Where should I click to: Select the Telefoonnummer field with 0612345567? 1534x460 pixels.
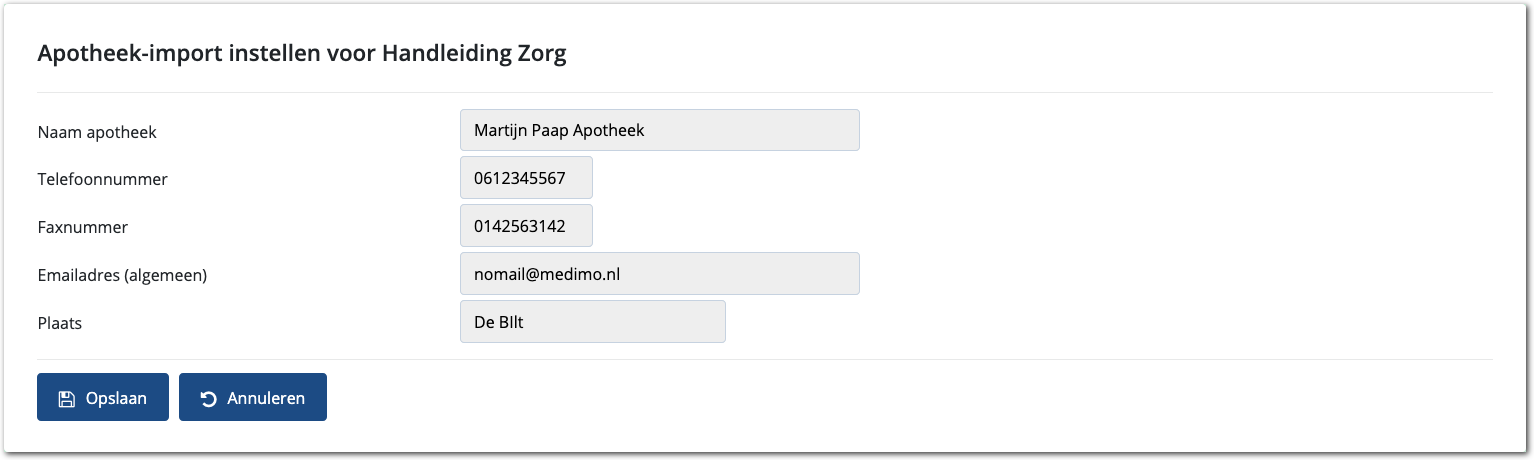[x=526, y=178]
